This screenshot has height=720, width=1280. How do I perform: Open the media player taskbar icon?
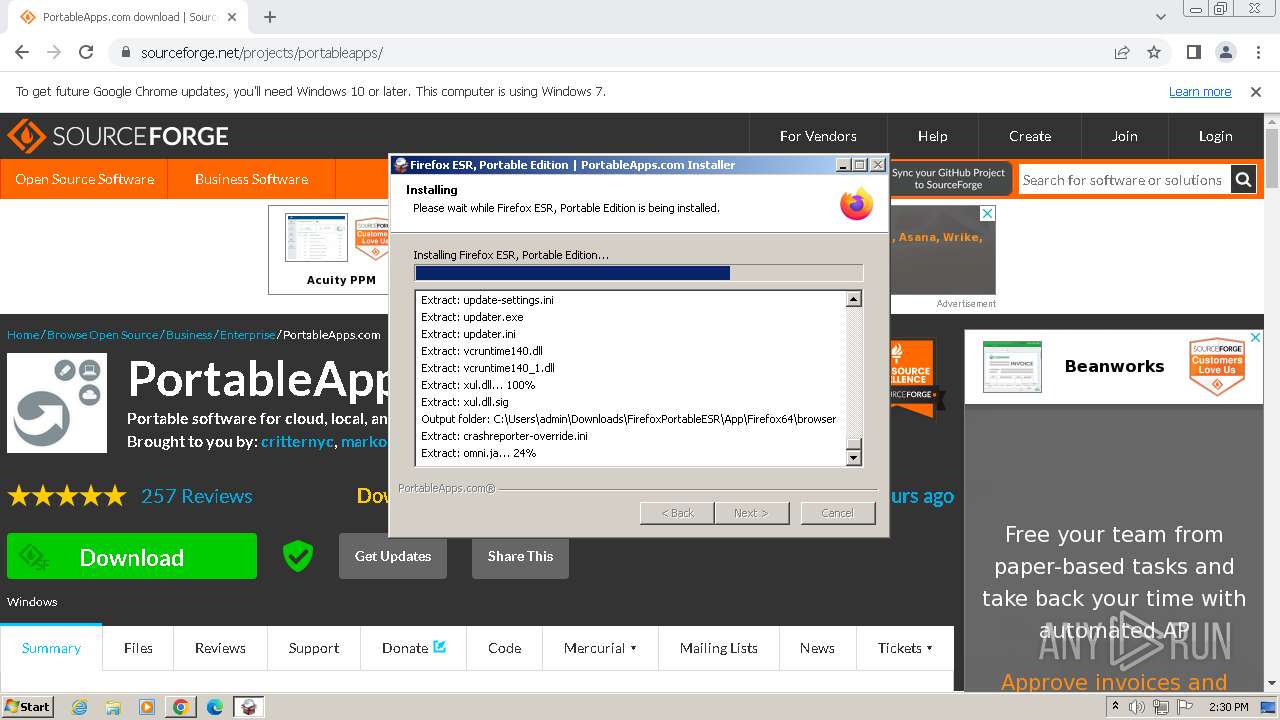(x=147, y=707)
